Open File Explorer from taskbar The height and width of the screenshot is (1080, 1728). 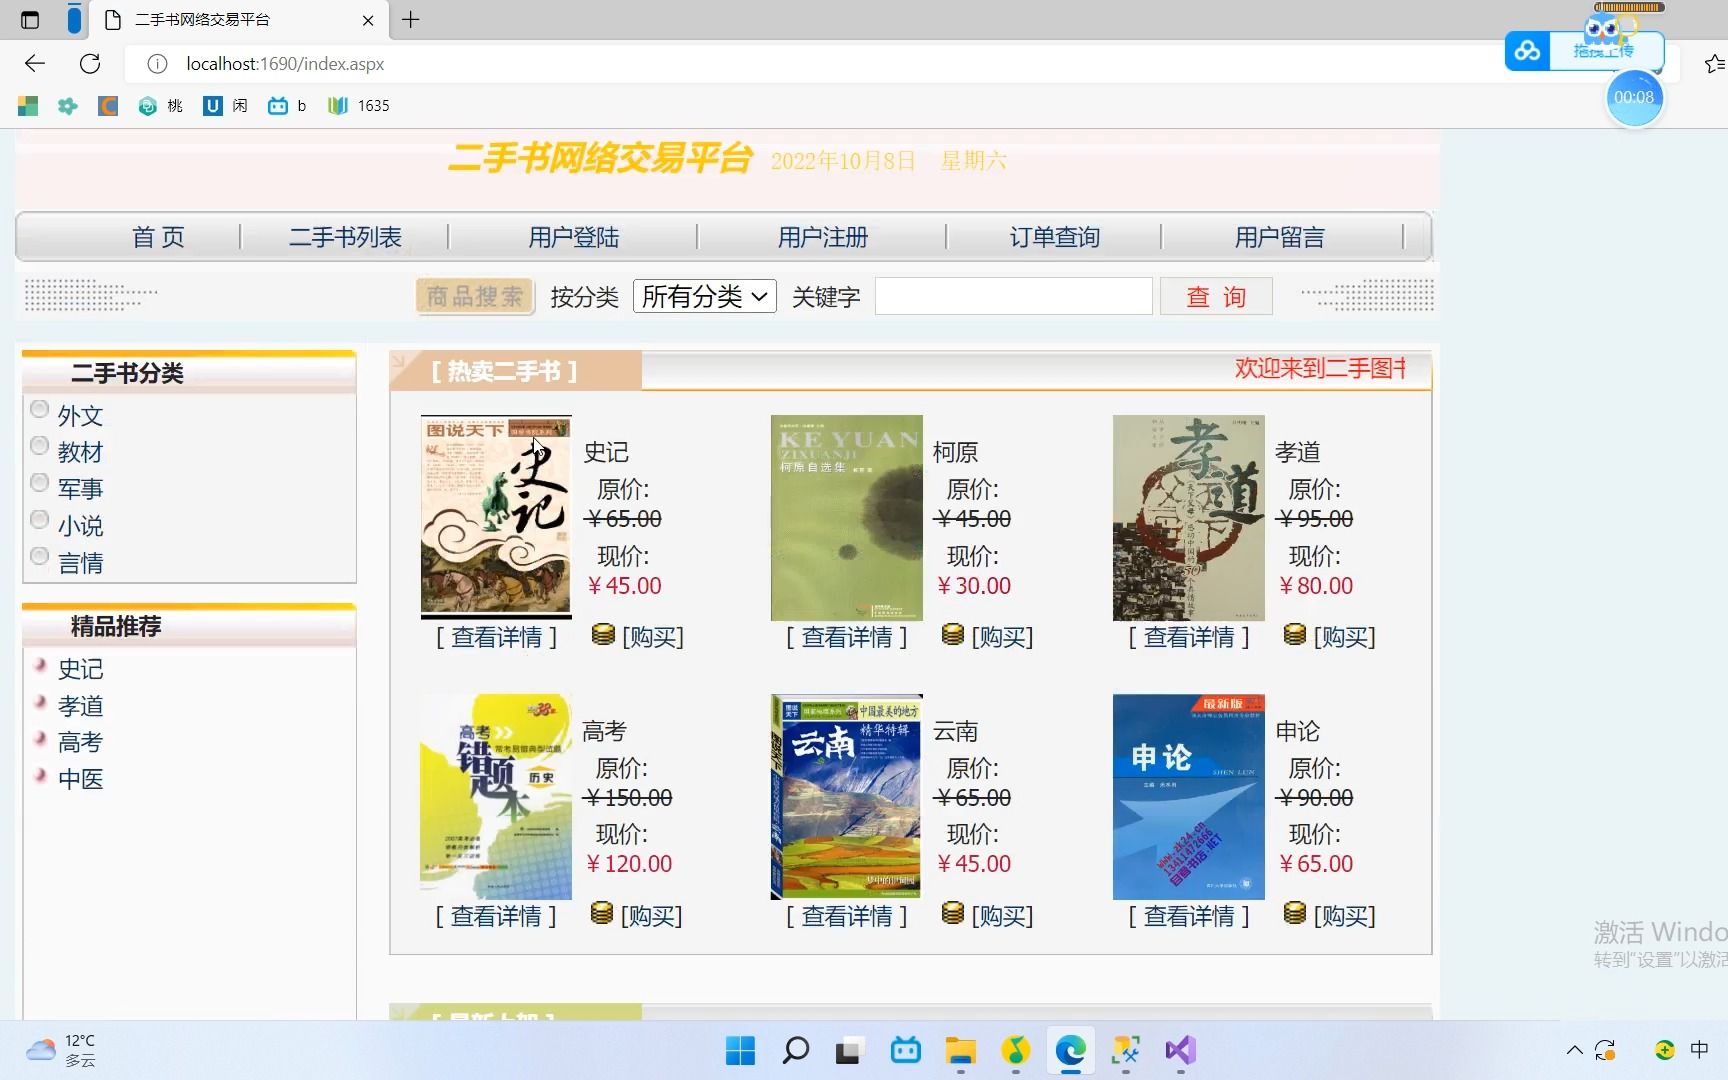tap(960, 1050)
